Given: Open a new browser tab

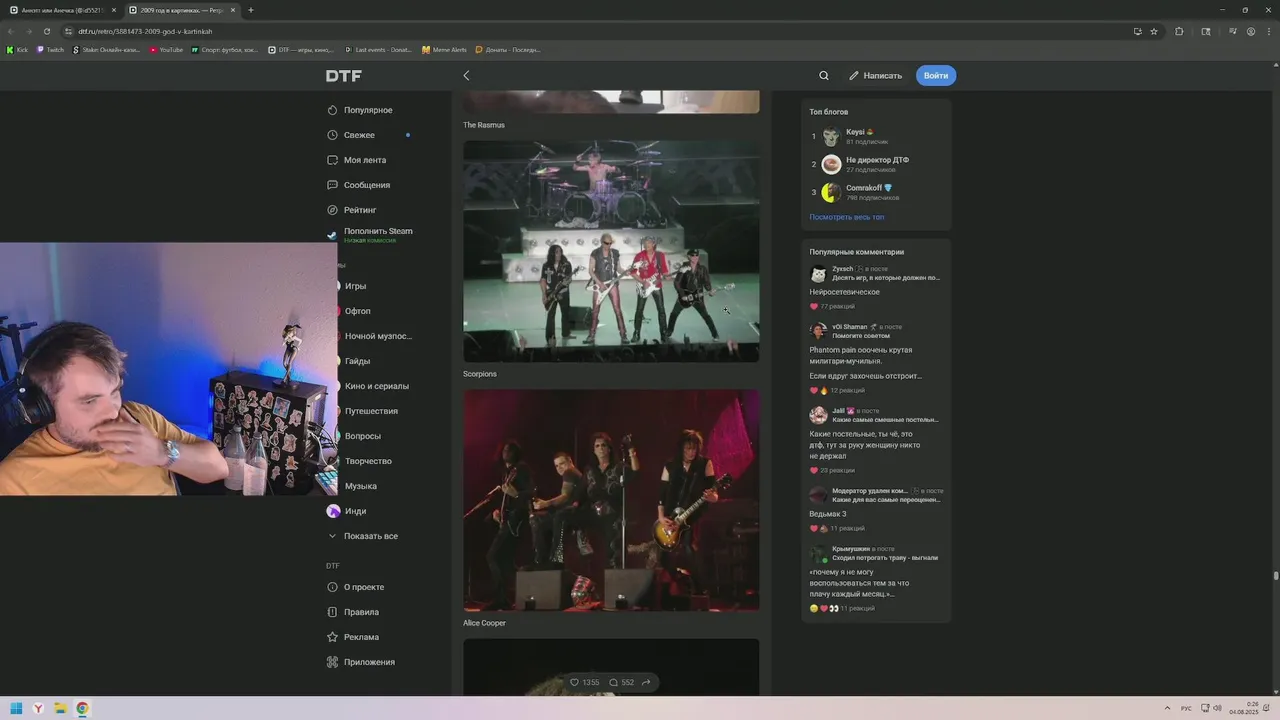Looking at the screenshot, I should point(250,10).
